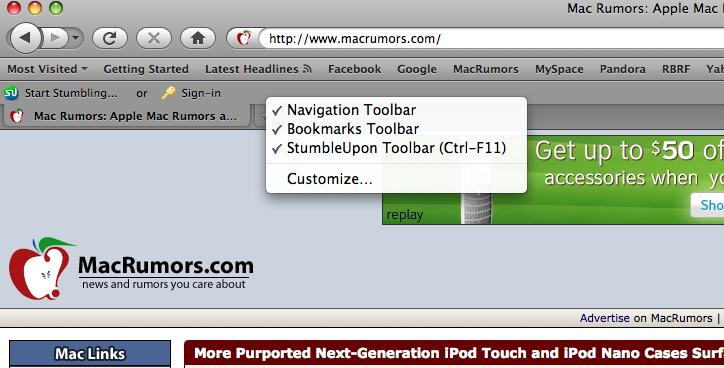Screen dimensions: 724x368
Task: Click Start Stumbling in StumbleUpon toolbar
Action: (71, 93)
